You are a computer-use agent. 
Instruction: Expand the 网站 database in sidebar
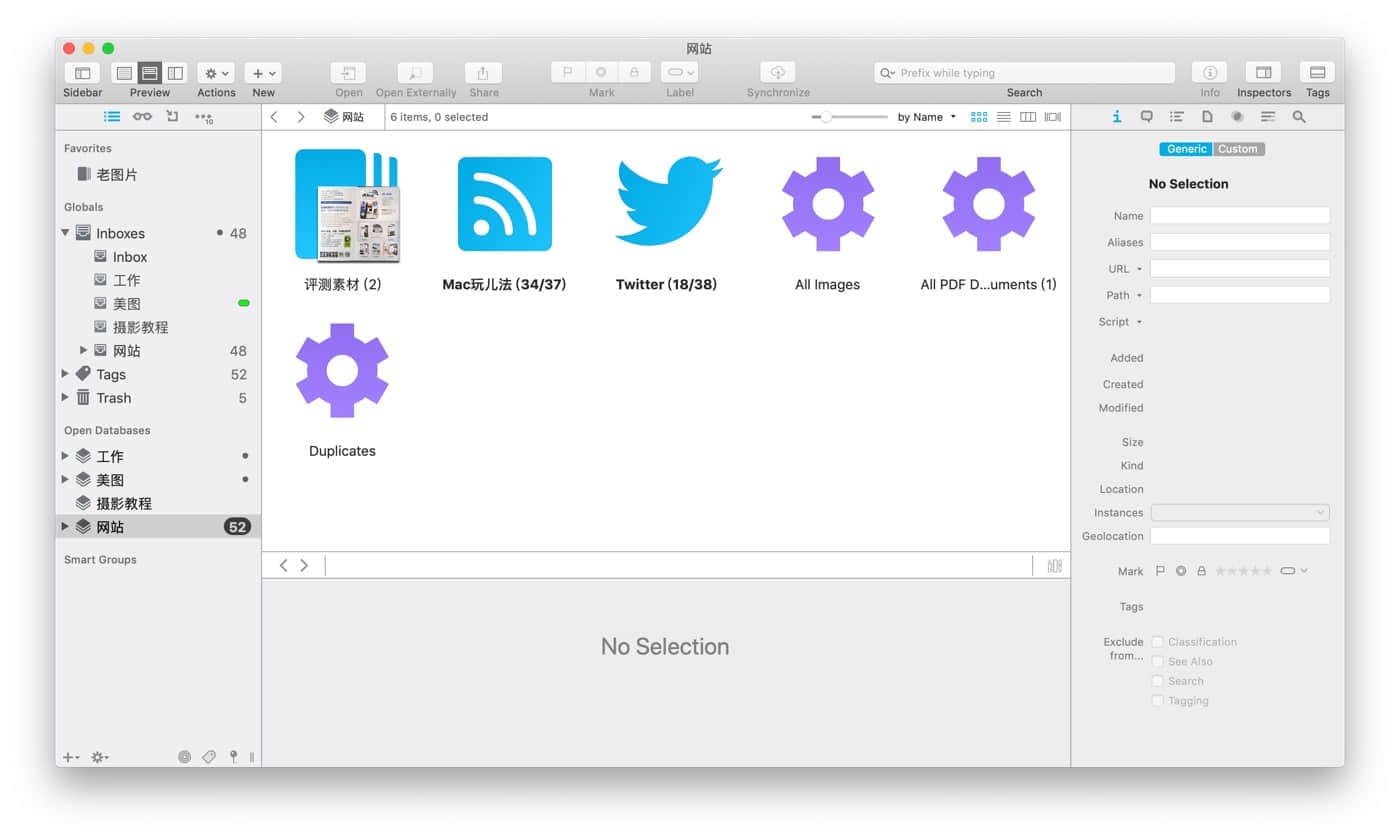tap(66, 527)
